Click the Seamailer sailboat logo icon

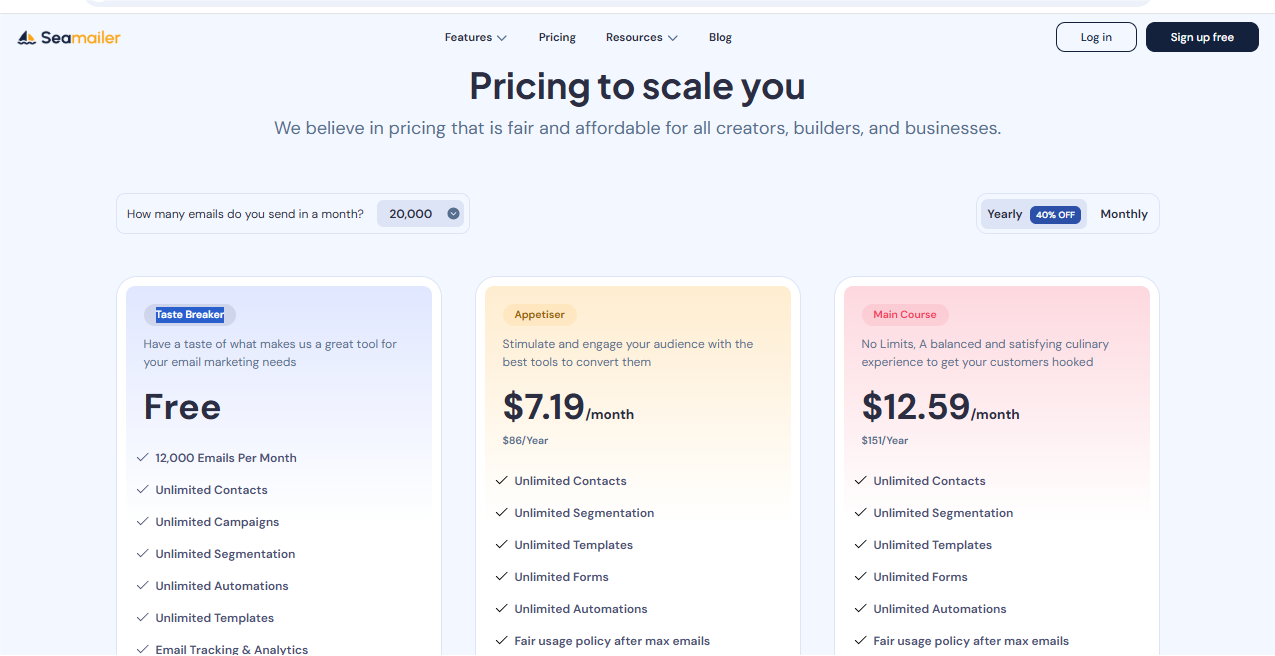[x=27, y=38]
